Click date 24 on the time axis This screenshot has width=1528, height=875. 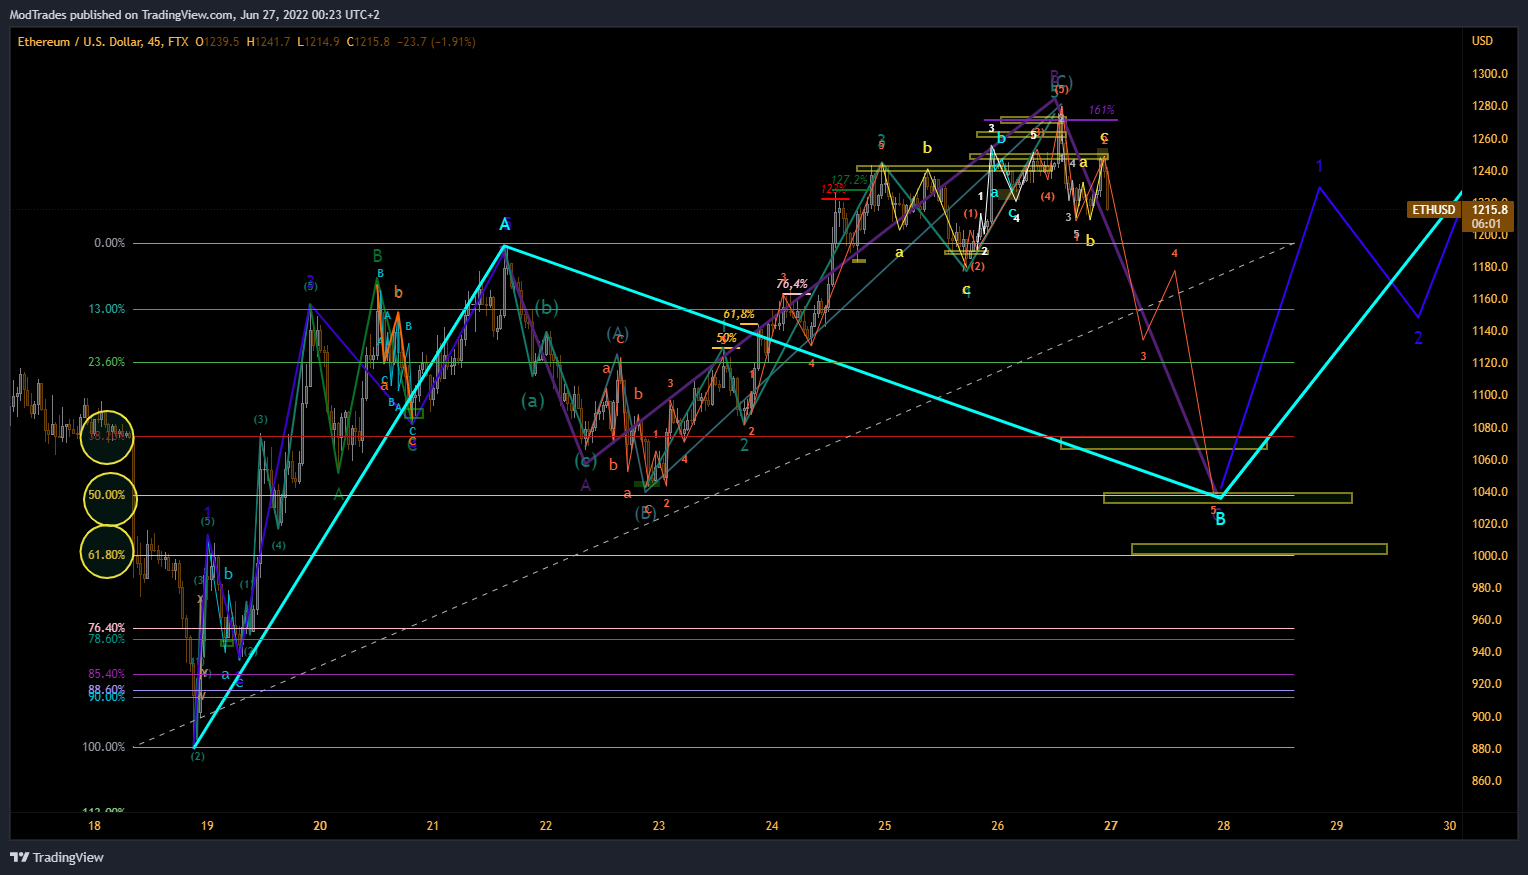(x=772, y=826)
